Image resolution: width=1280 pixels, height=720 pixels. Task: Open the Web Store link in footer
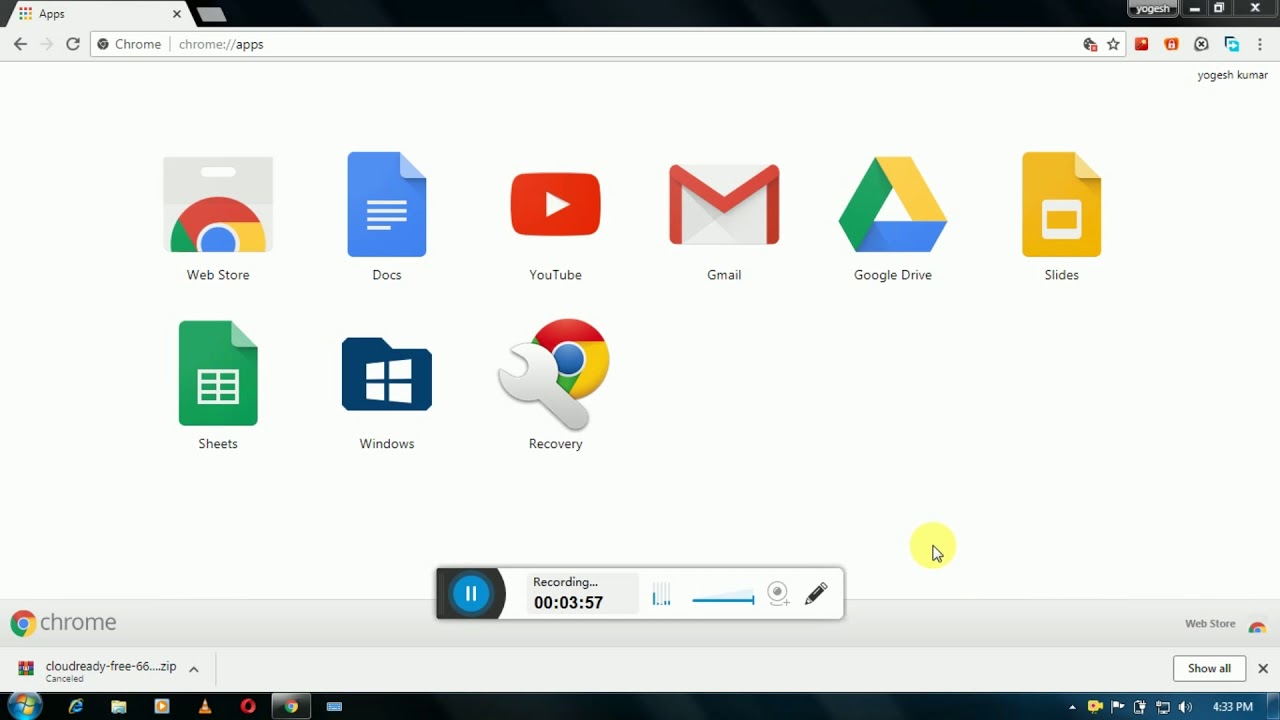click(1225, 623)
